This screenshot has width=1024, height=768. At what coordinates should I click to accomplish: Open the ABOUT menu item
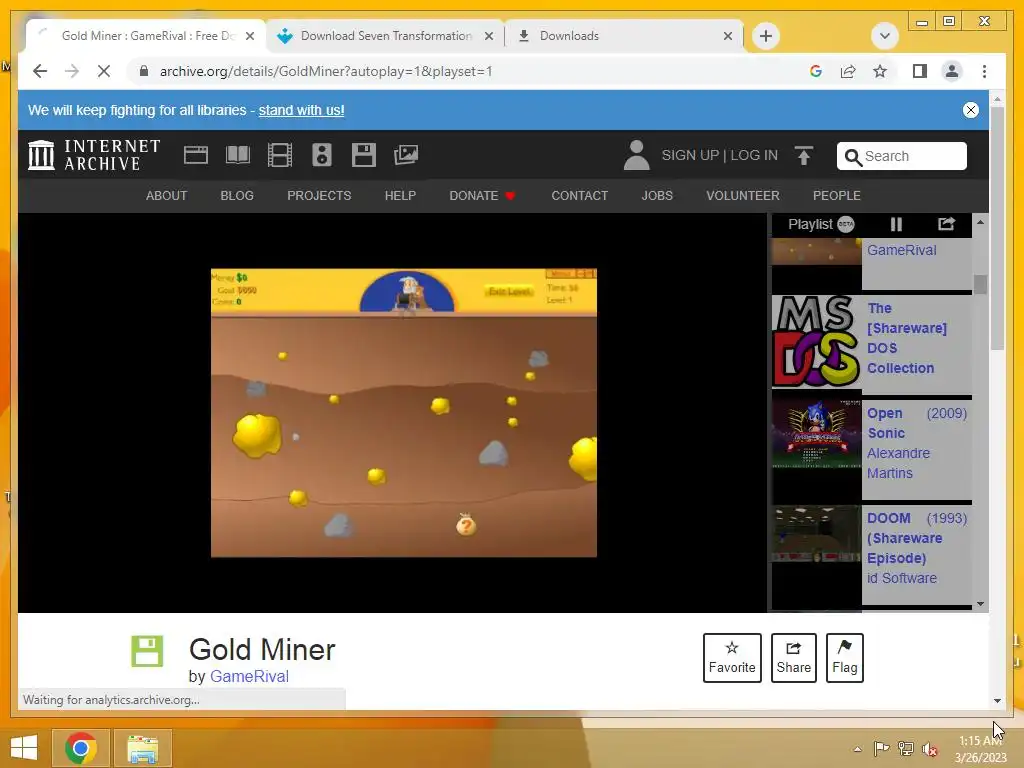167,196
